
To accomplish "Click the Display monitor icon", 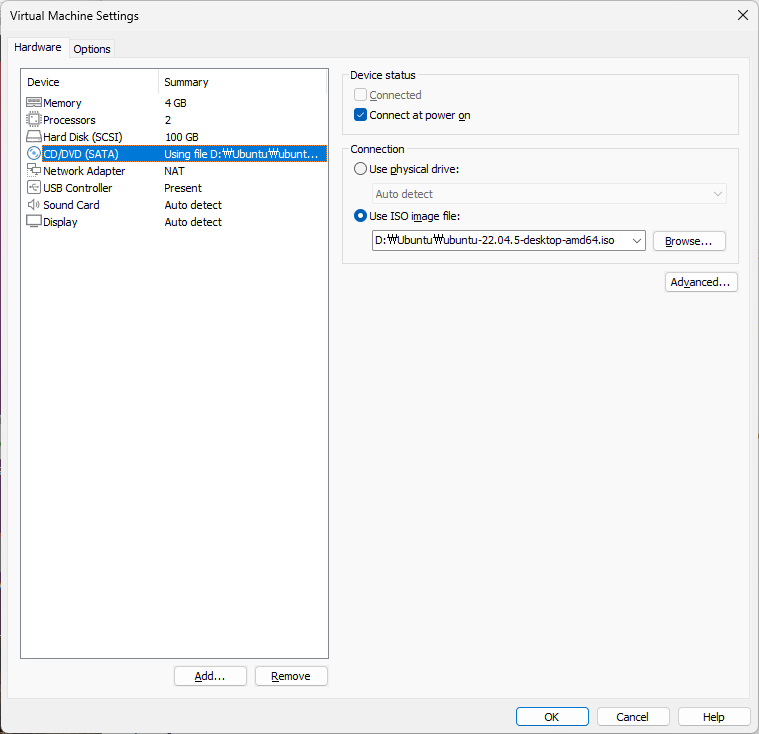I will coord(33,221).
